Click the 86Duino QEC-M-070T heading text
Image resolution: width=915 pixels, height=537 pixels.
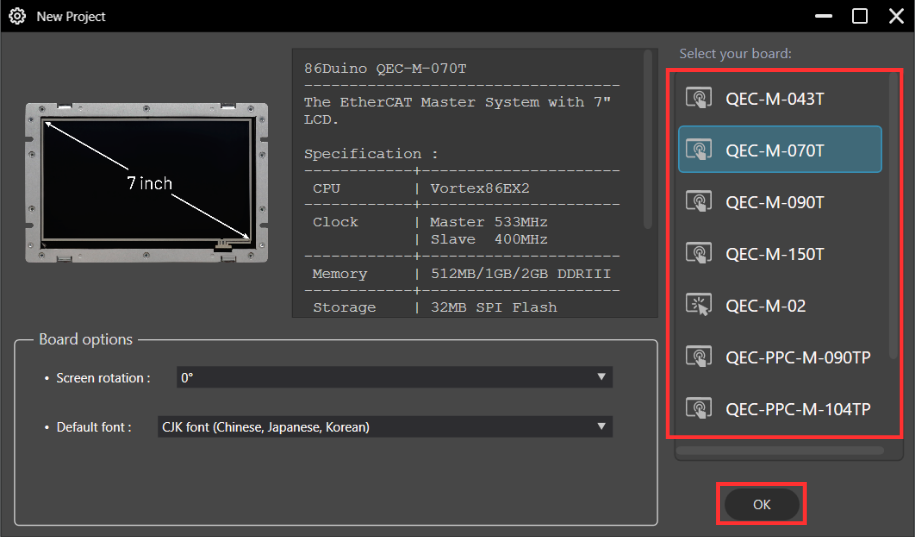(385, 68)
